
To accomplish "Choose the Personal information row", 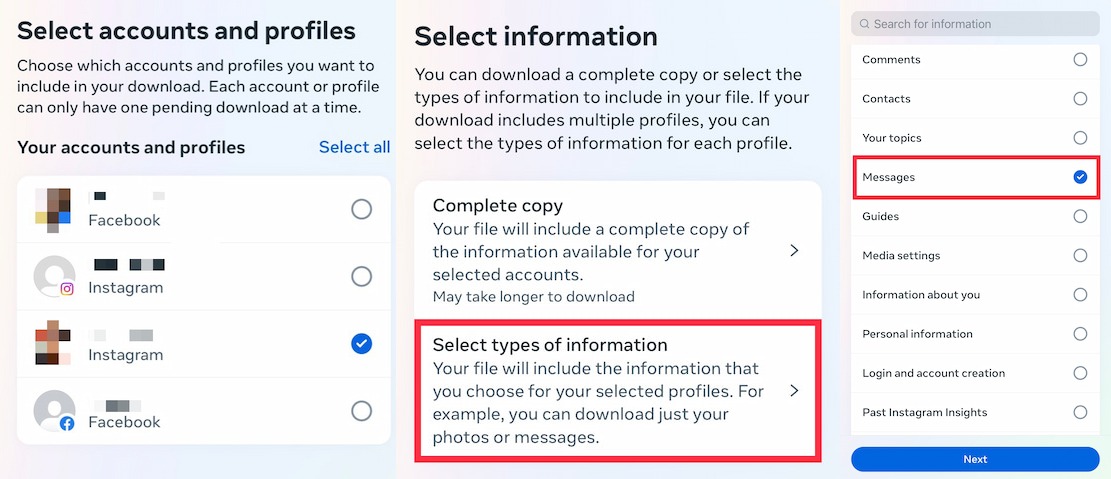I will (975, 334).
